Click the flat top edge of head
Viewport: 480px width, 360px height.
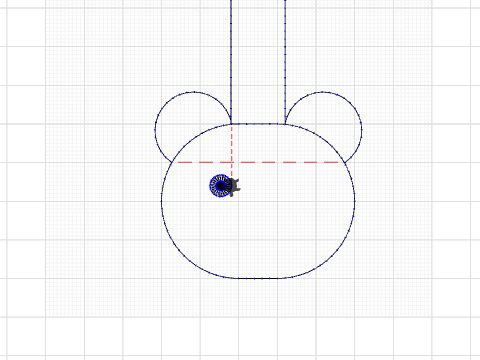[x=258, y=124]
